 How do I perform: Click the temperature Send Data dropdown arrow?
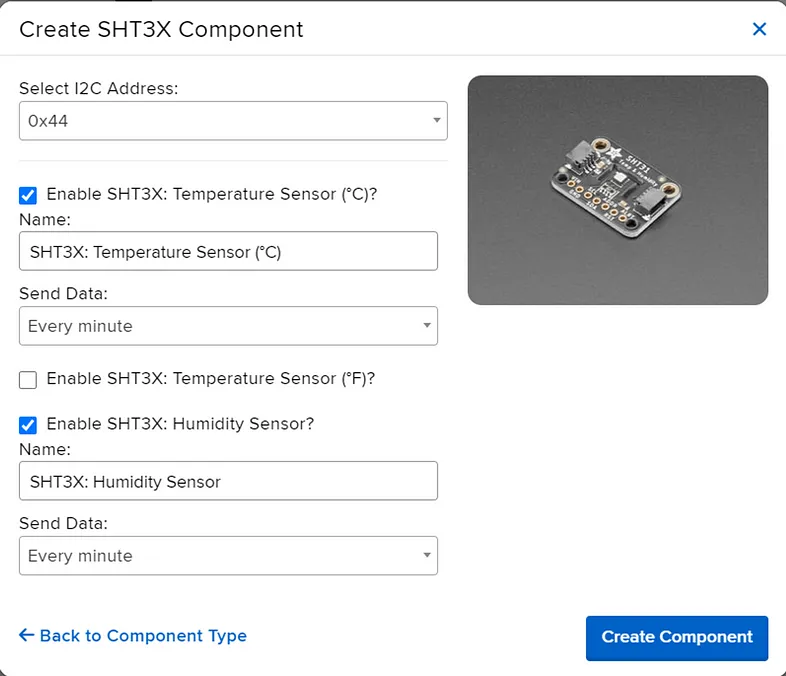pyautogui.click(x=427, y=325)
